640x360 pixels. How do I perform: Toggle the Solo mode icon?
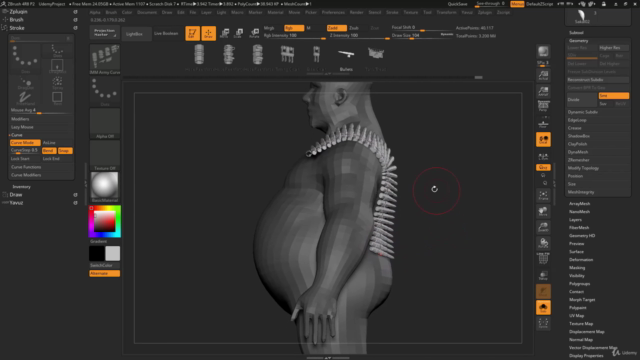543,307
